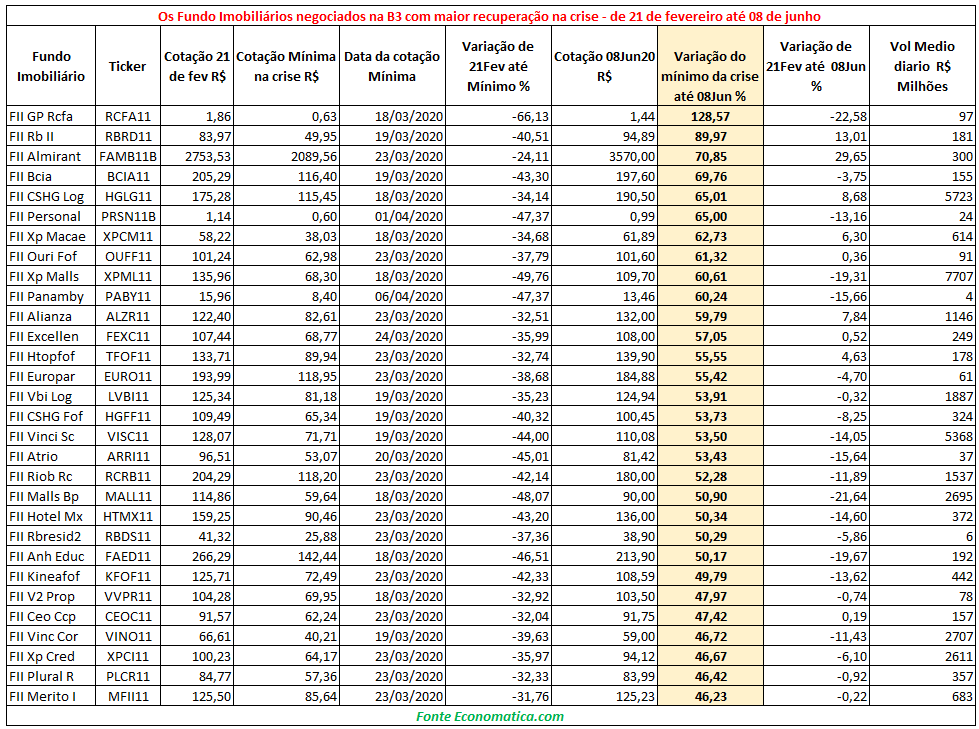Viewport: 979px width, 729px height.
Task: Select the FAMB11B ticker cell
Action: [128, 156]
